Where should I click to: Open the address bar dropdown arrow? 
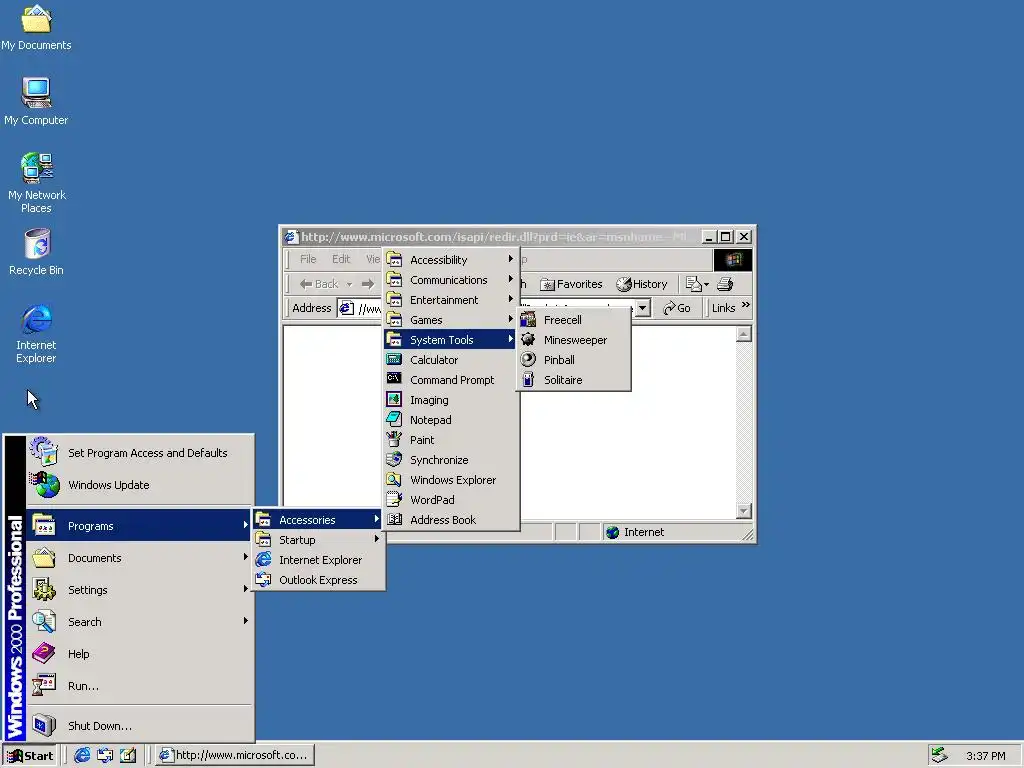[x=643, y=308]
